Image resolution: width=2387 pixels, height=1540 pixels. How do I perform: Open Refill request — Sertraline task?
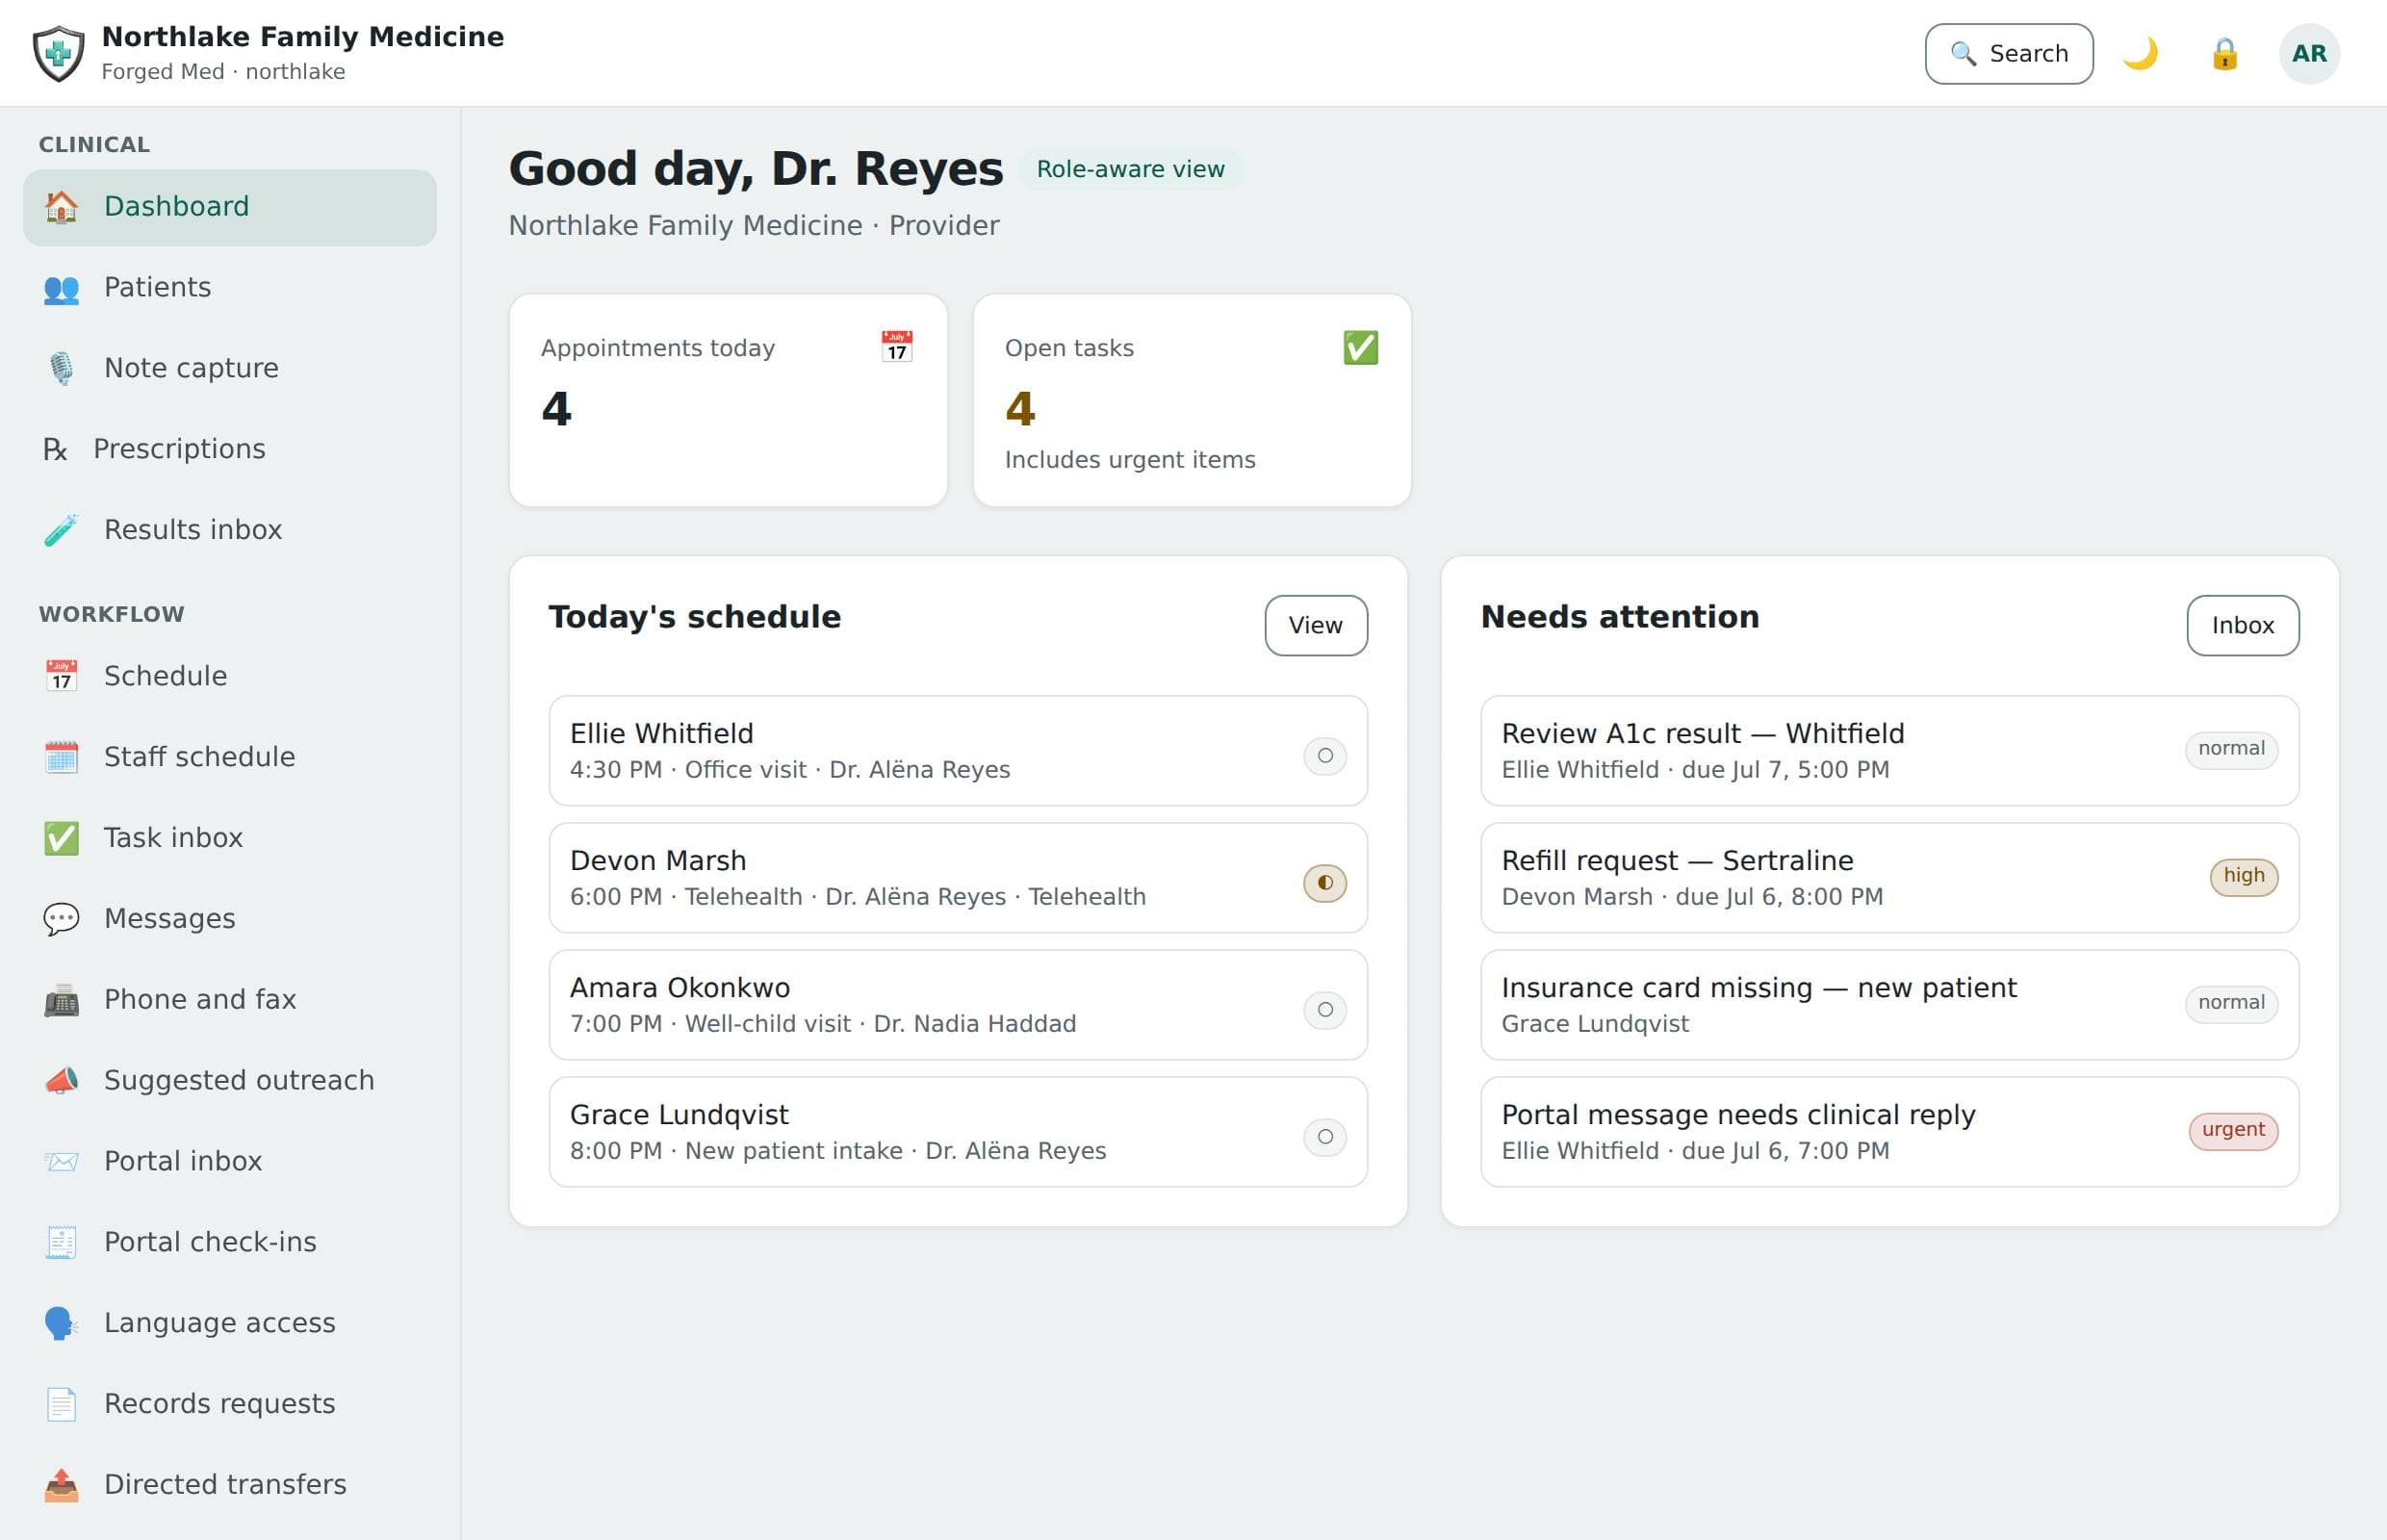click(x=1889, y=878)
